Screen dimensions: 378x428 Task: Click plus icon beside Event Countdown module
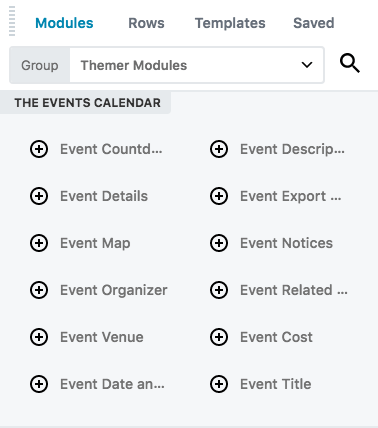[x=39, y=149]
